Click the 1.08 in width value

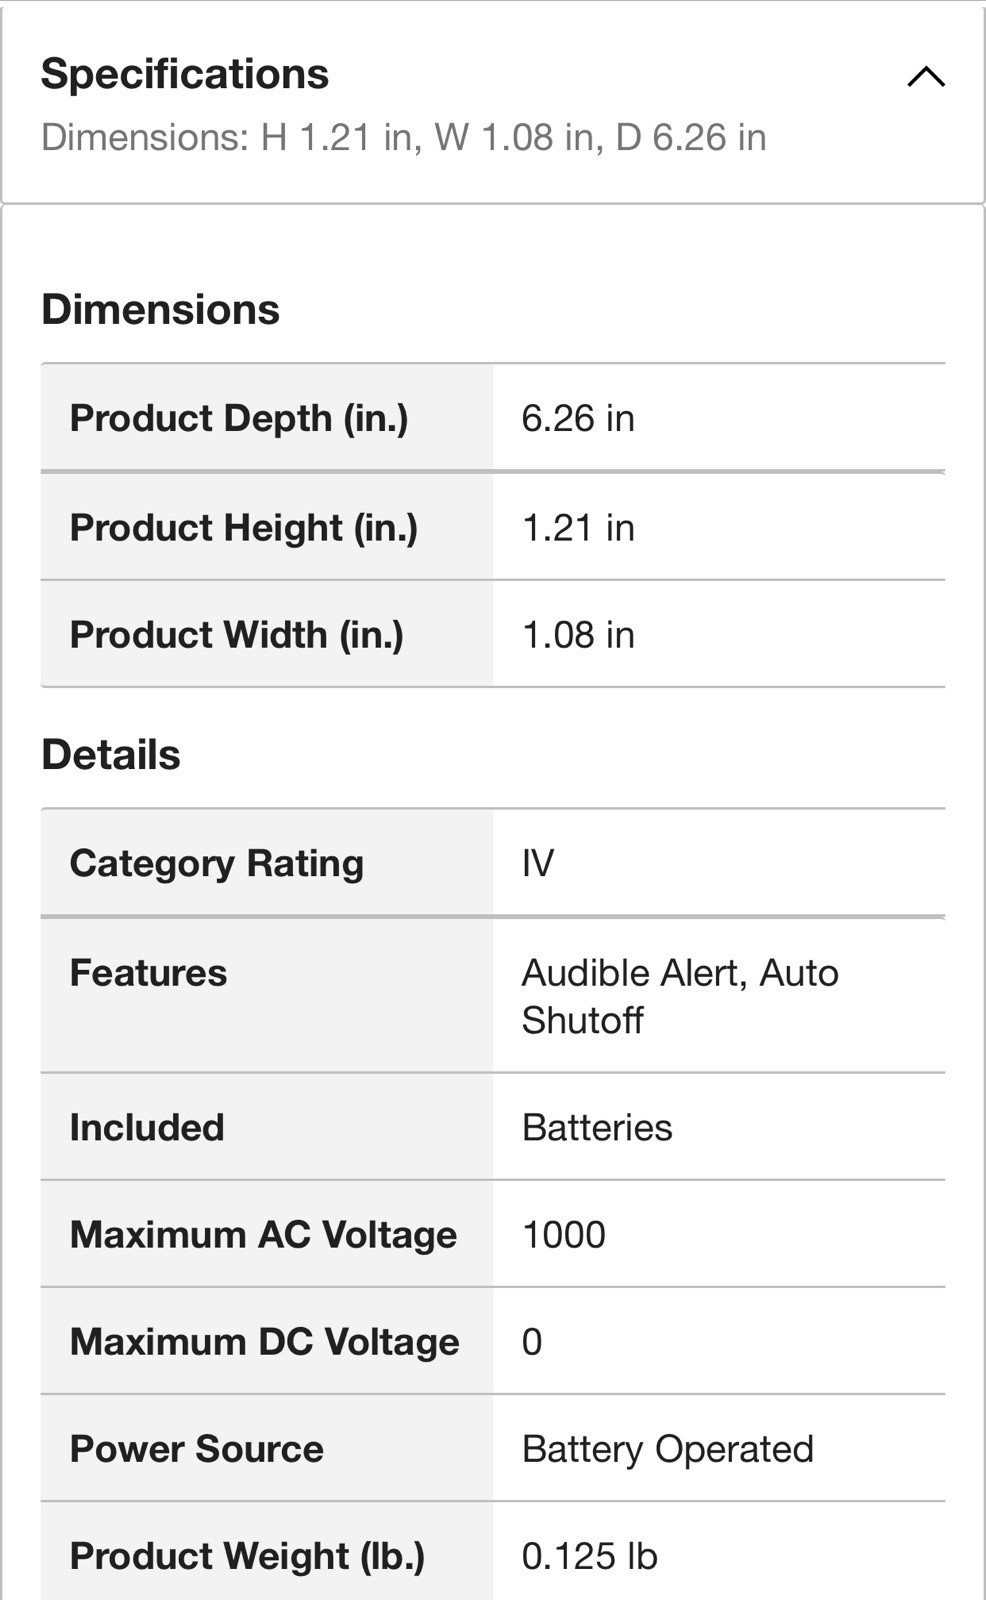coord(578,634)
